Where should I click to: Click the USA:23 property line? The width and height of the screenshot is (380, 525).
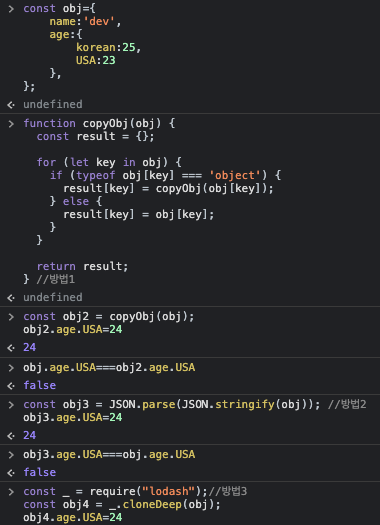point(95,60)
